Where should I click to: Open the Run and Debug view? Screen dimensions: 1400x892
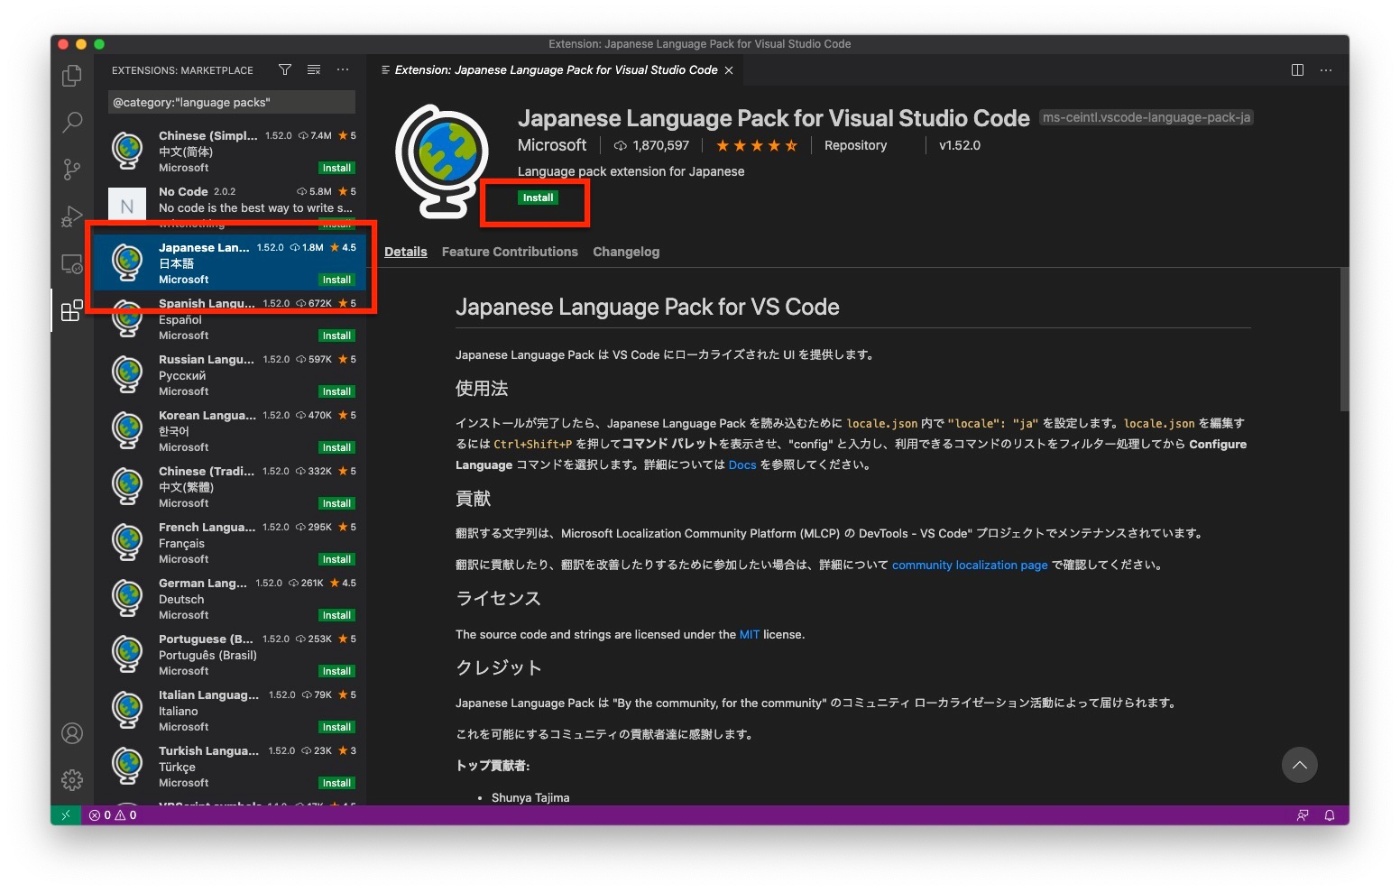72,216
